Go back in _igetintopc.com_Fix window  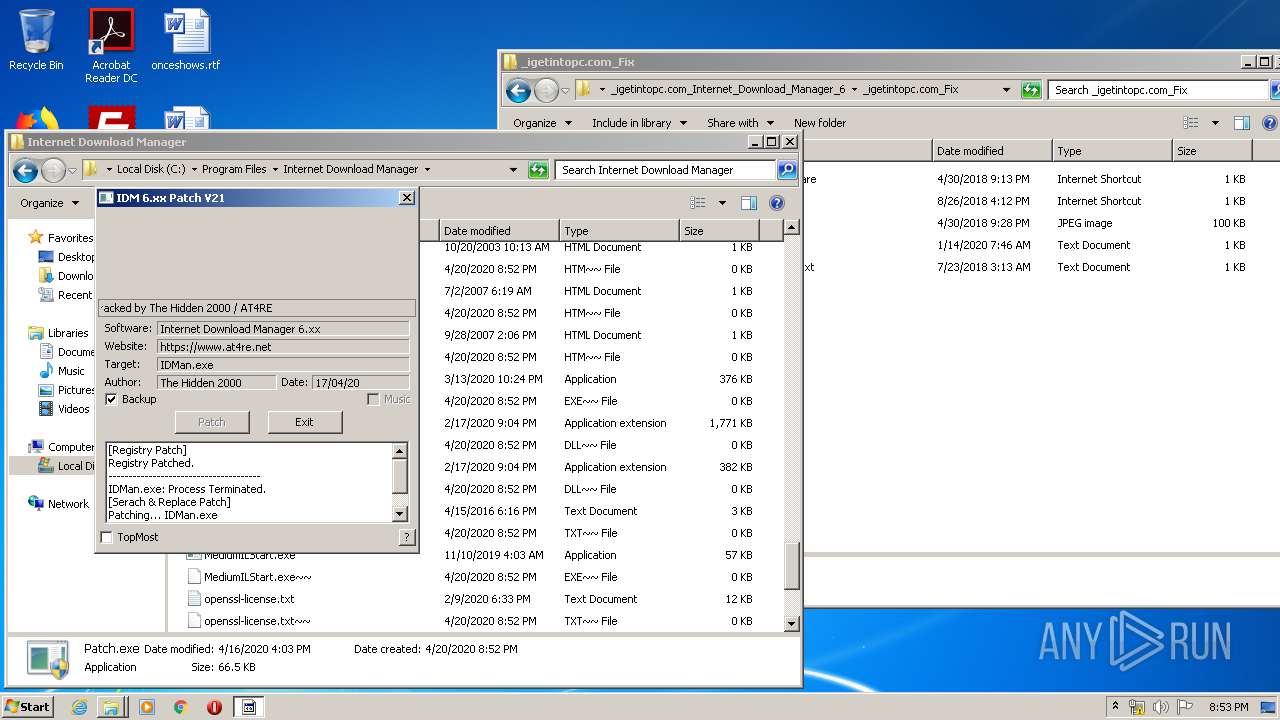[518, 91]
